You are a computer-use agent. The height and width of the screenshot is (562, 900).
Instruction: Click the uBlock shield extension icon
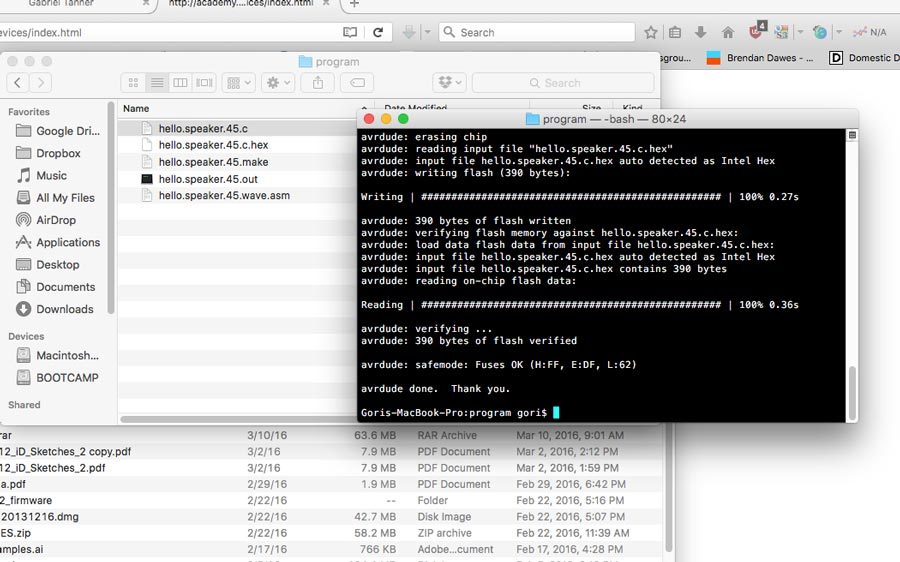(x=757, y=31)
